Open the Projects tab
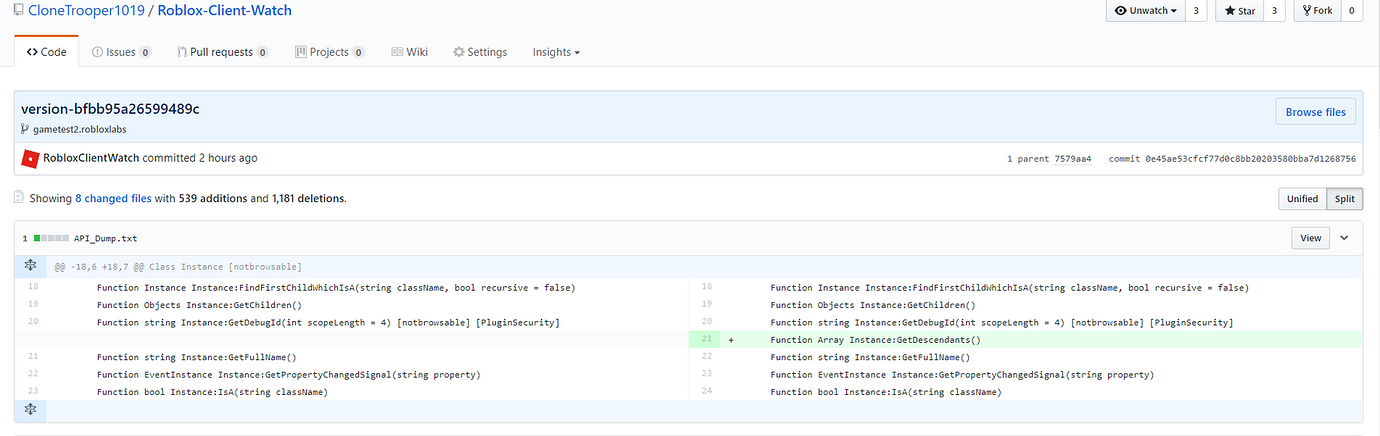 [x=330, y=52]
